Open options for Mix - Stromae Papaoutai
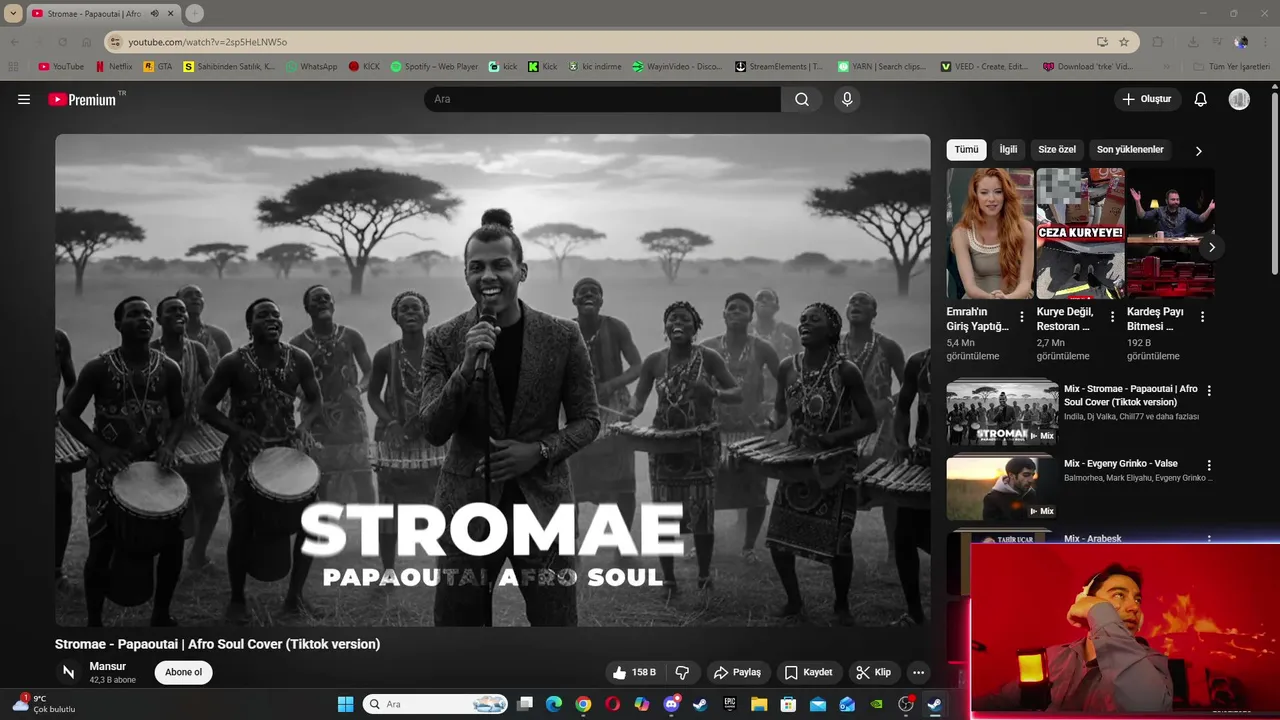The image size is (1280, 720). (x=1209, y=391)
